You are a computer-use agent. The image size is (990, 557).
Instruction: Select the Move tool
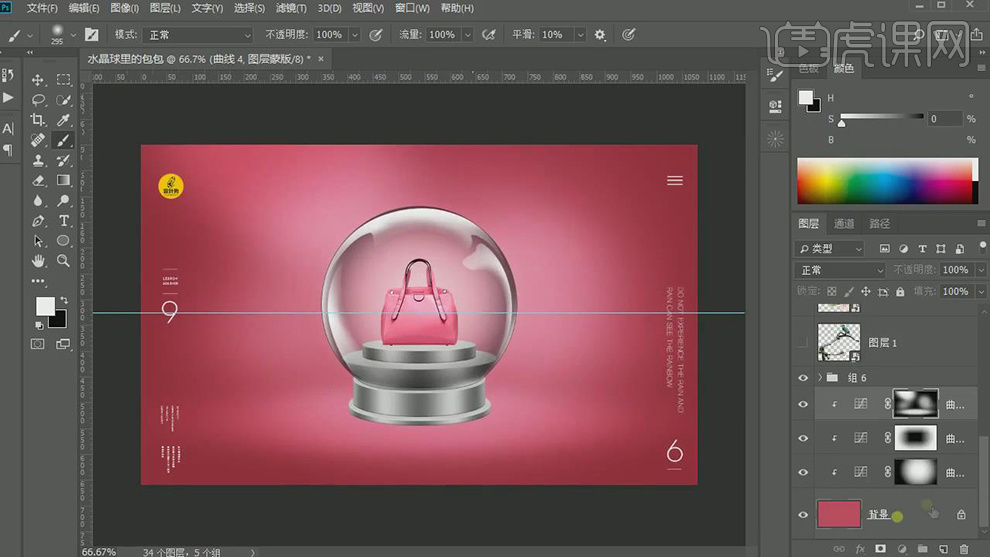(38, 79)
